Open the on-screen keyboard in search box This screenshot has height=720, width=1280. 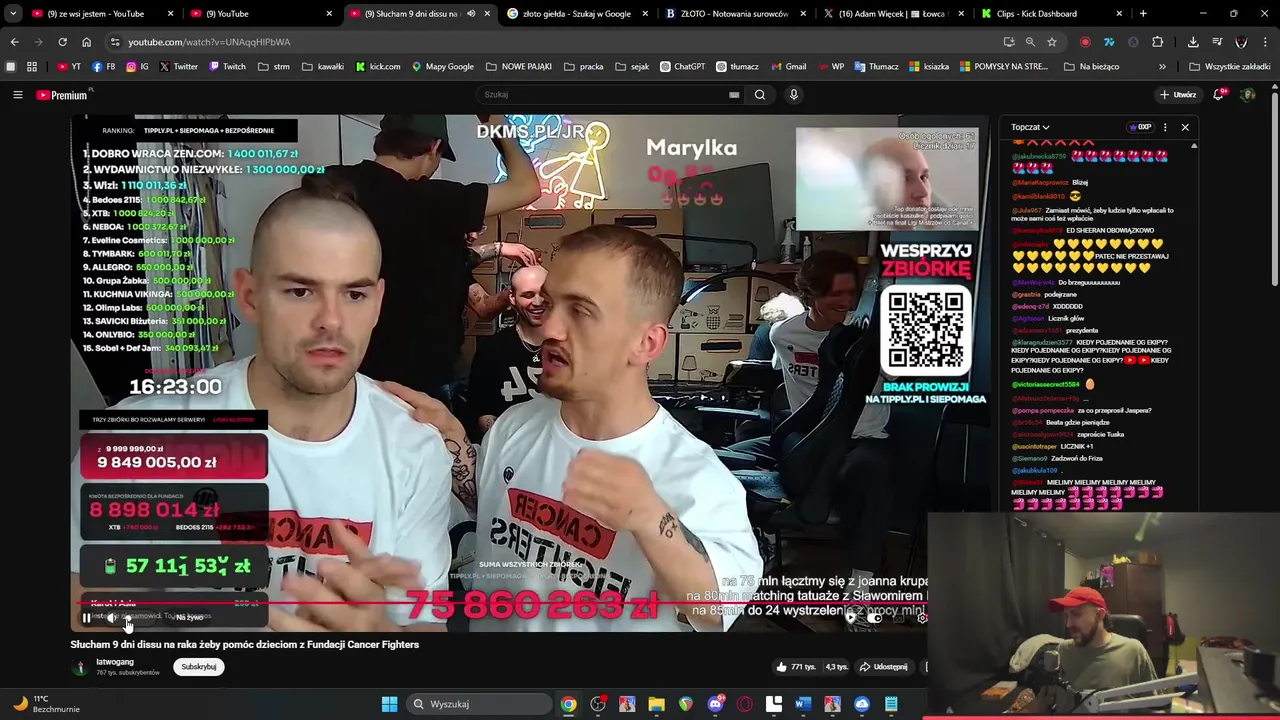734,95
